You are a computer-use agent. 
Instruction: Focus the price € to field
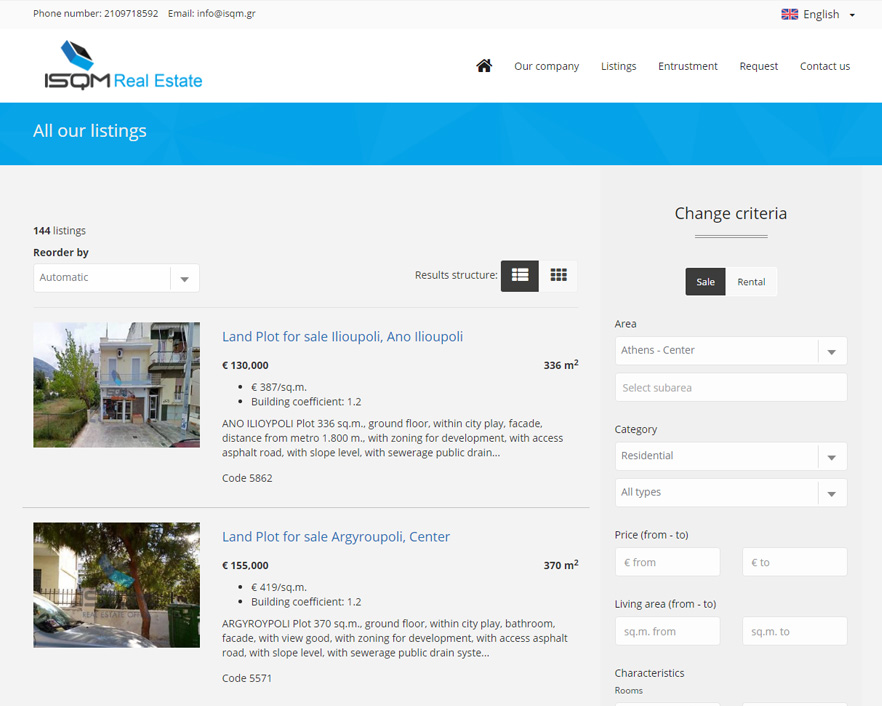click(794, 562)
